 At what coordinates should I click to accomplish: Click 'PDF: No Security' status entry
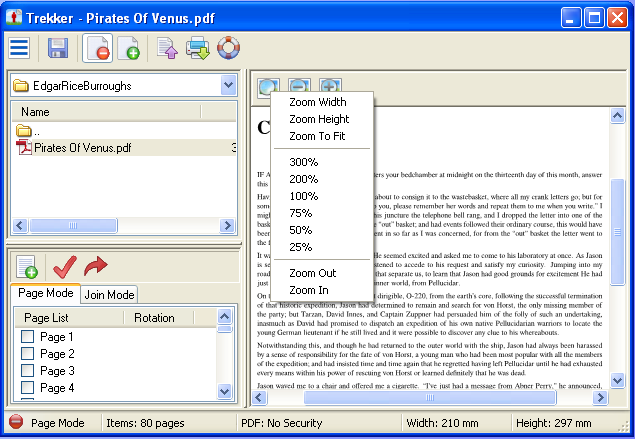pos(281,423)
